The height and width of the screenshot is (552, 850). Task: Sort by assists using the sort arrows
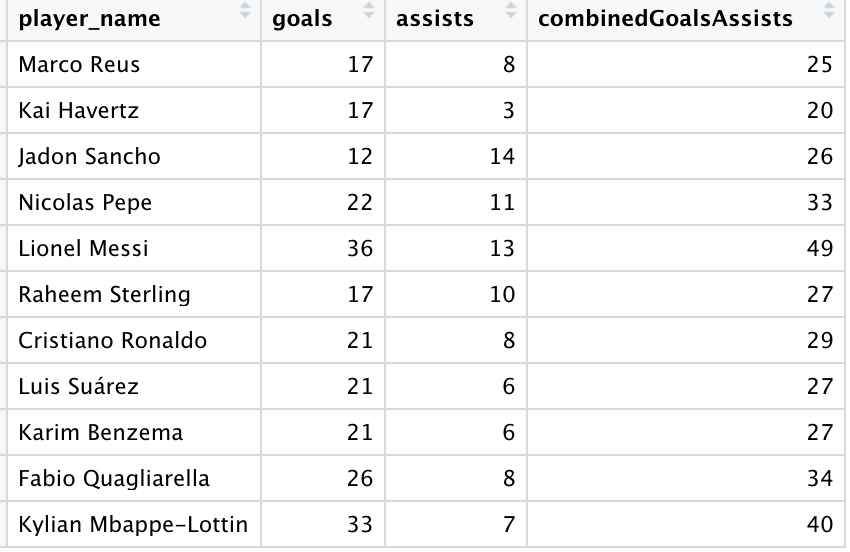[x=511, y=10]
